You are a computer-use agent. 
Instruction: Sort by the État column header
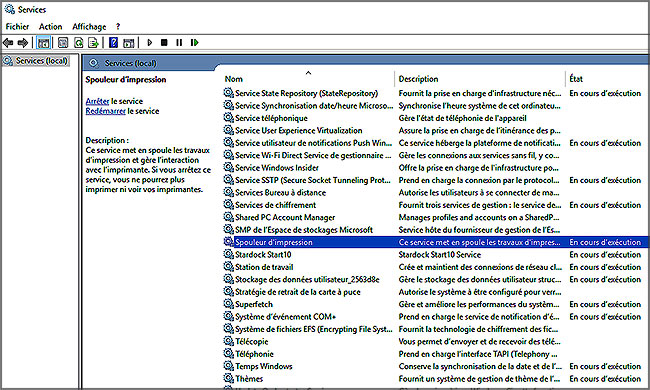pyautogui.click(x=576, y=79)
